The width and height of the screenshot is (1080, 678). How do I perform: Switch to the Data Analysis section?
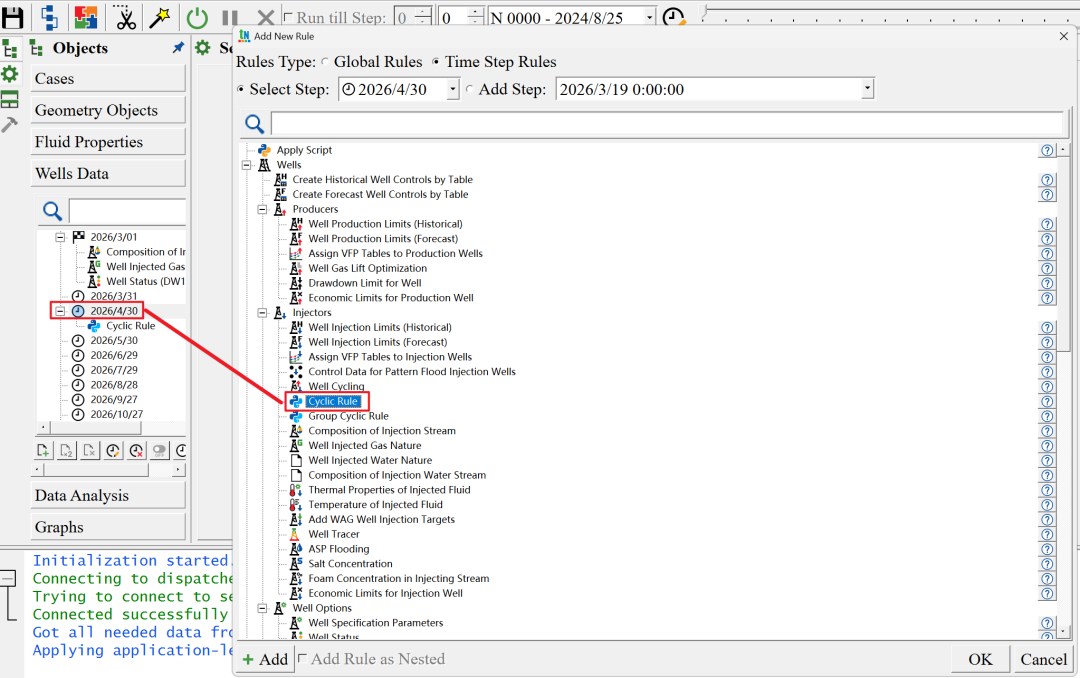point(109,496)
